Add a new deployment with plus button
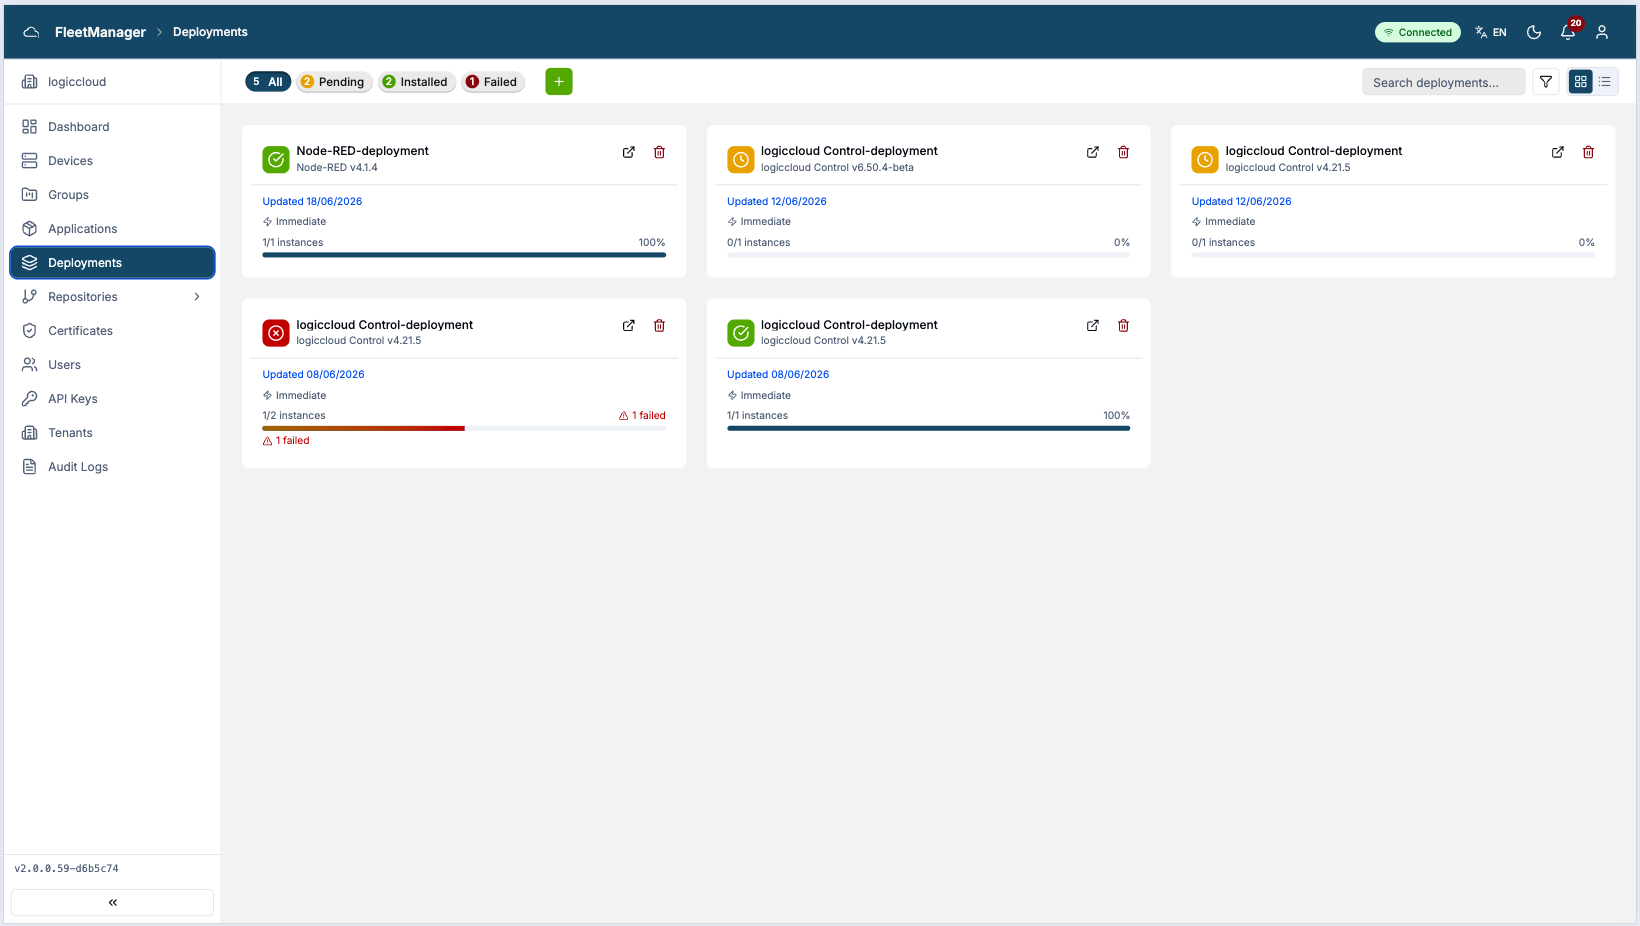The image size is (1640, 926). [559, 82]
